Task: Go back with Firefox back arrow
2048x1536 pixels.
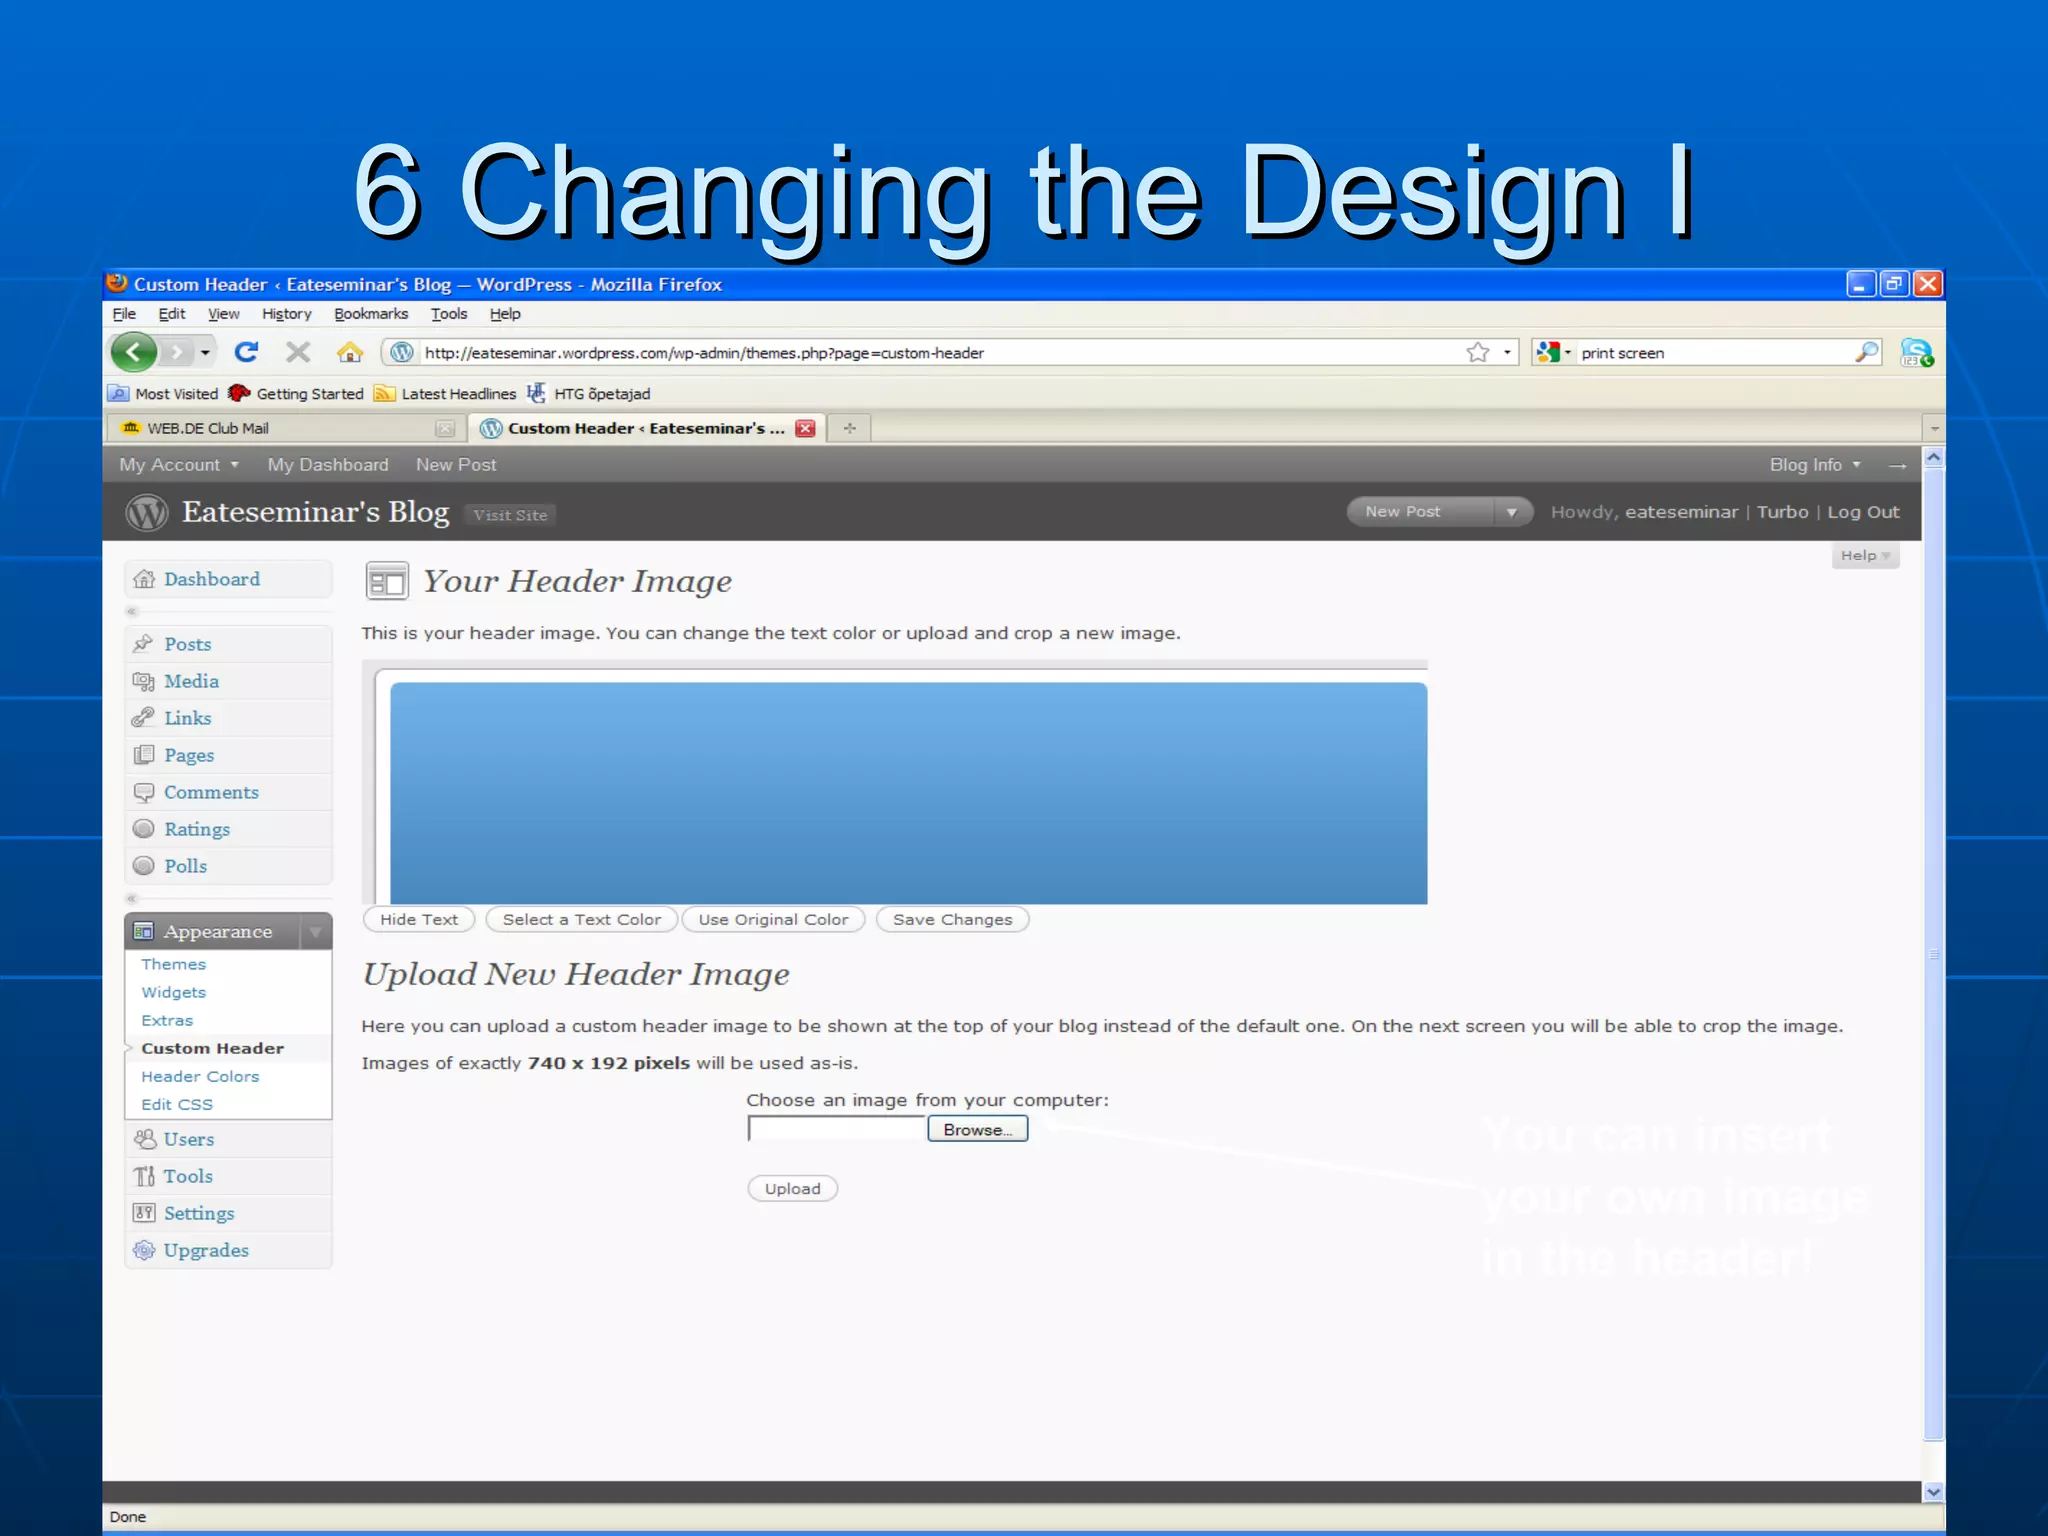Action: [x=134, y=352]
